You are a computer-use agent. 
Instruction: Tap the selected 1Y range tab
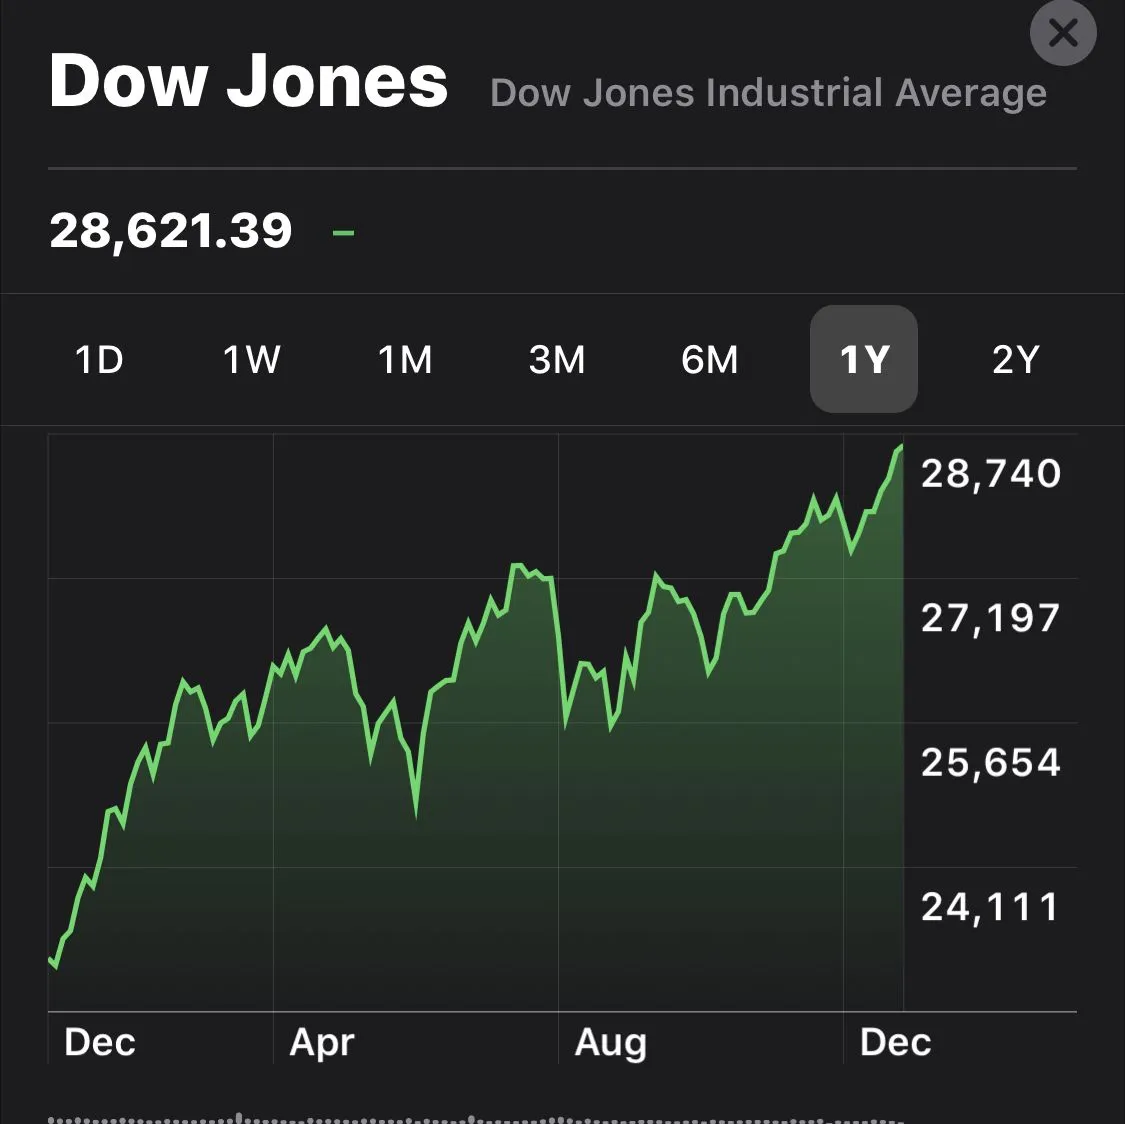coord(863,359)
